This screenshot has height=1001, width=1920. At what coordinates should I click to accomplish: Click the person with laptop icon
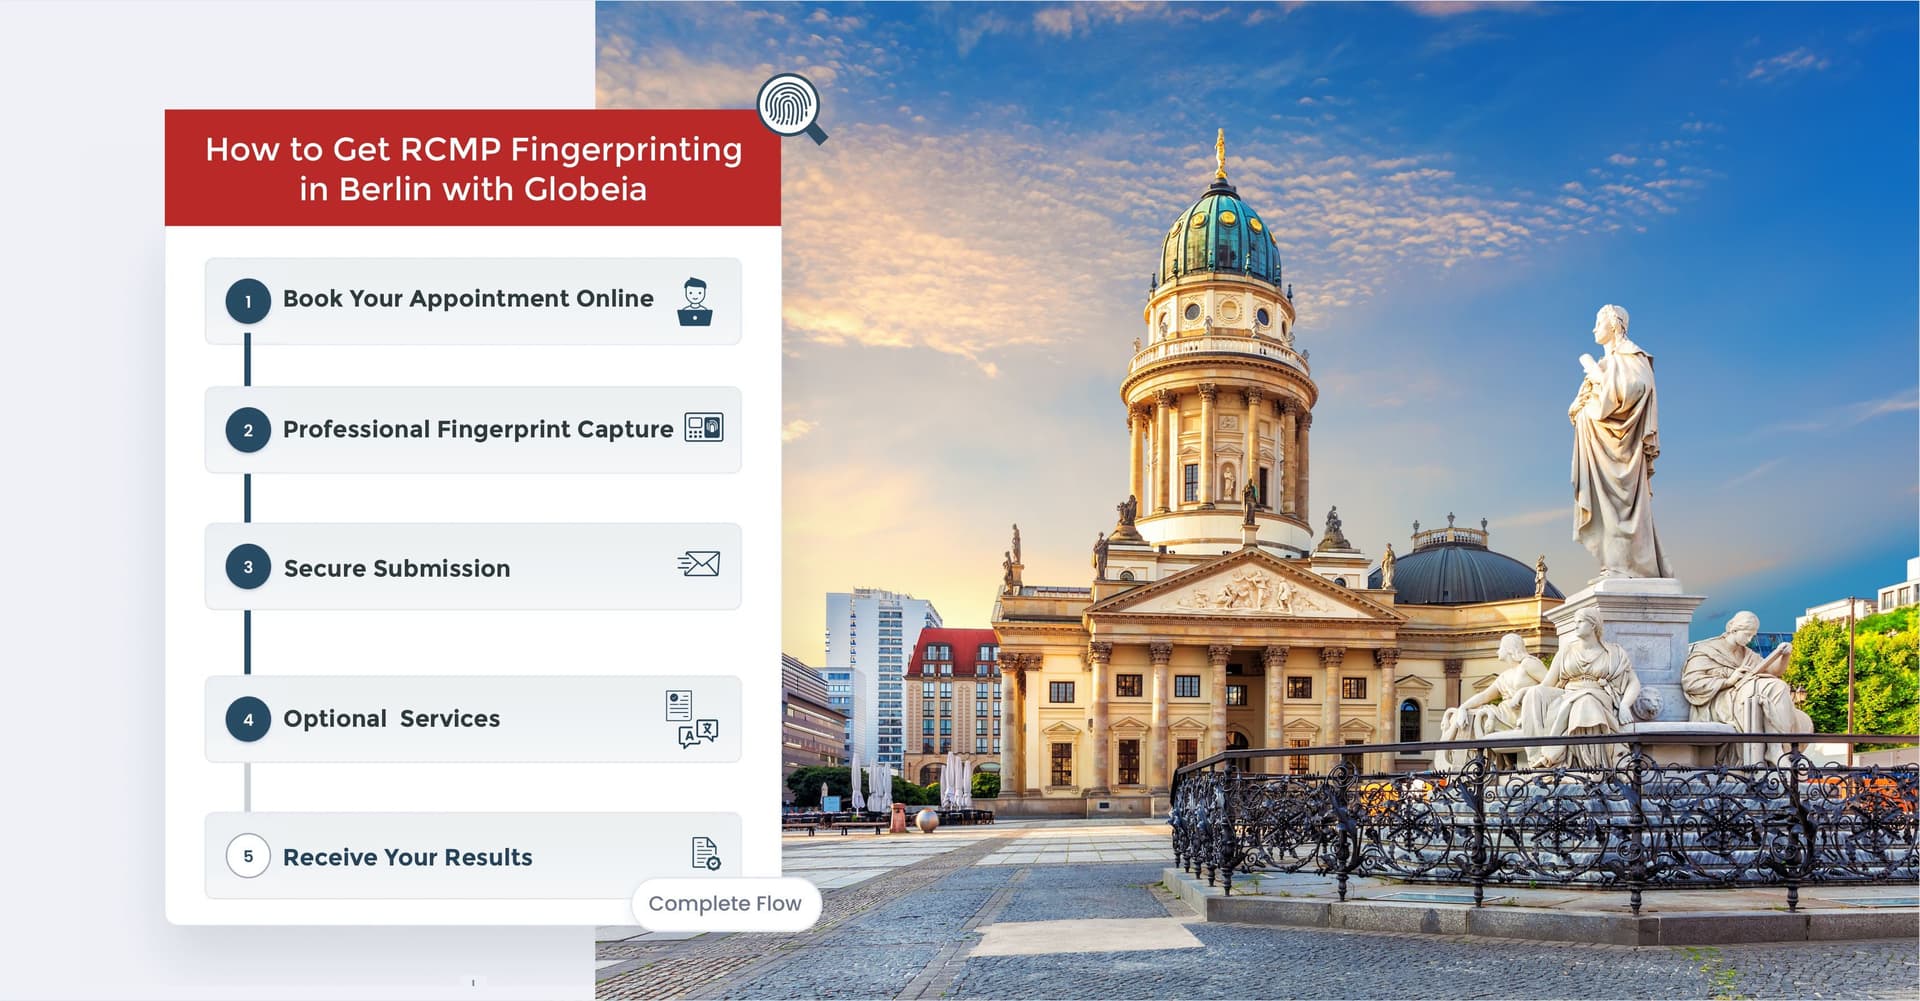694,302
